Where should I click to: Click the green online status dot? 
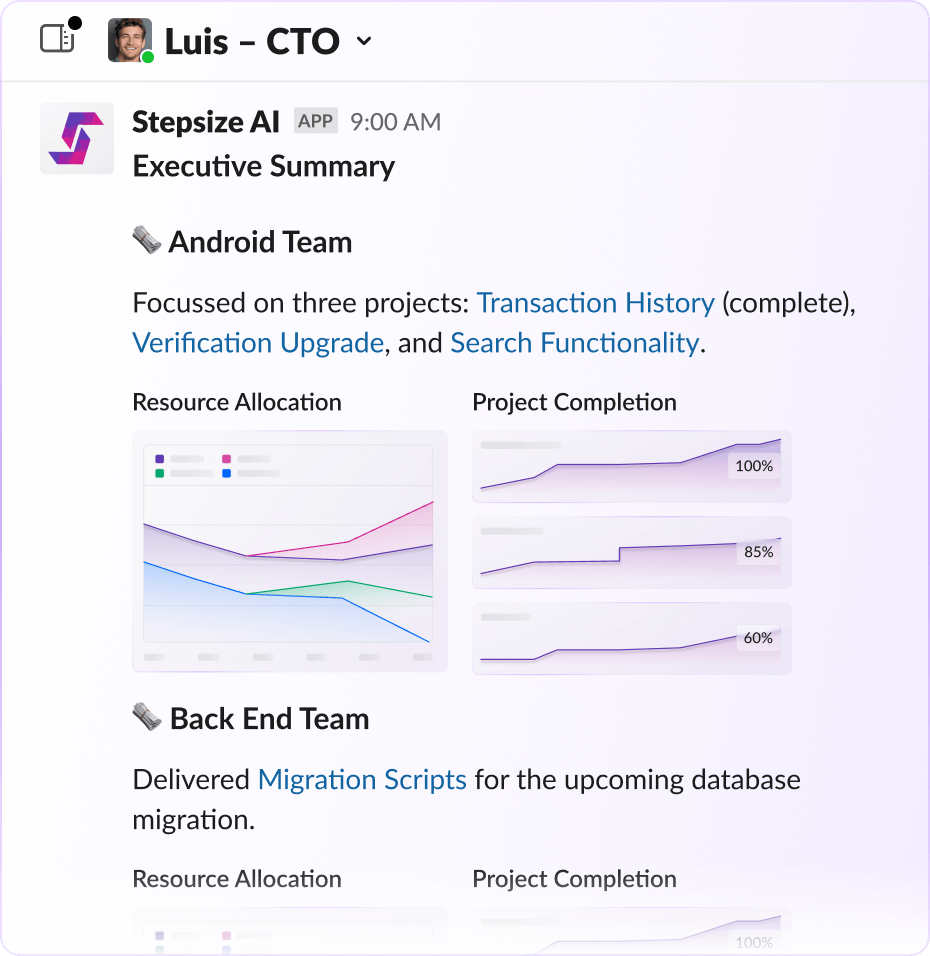coord(148,57)
